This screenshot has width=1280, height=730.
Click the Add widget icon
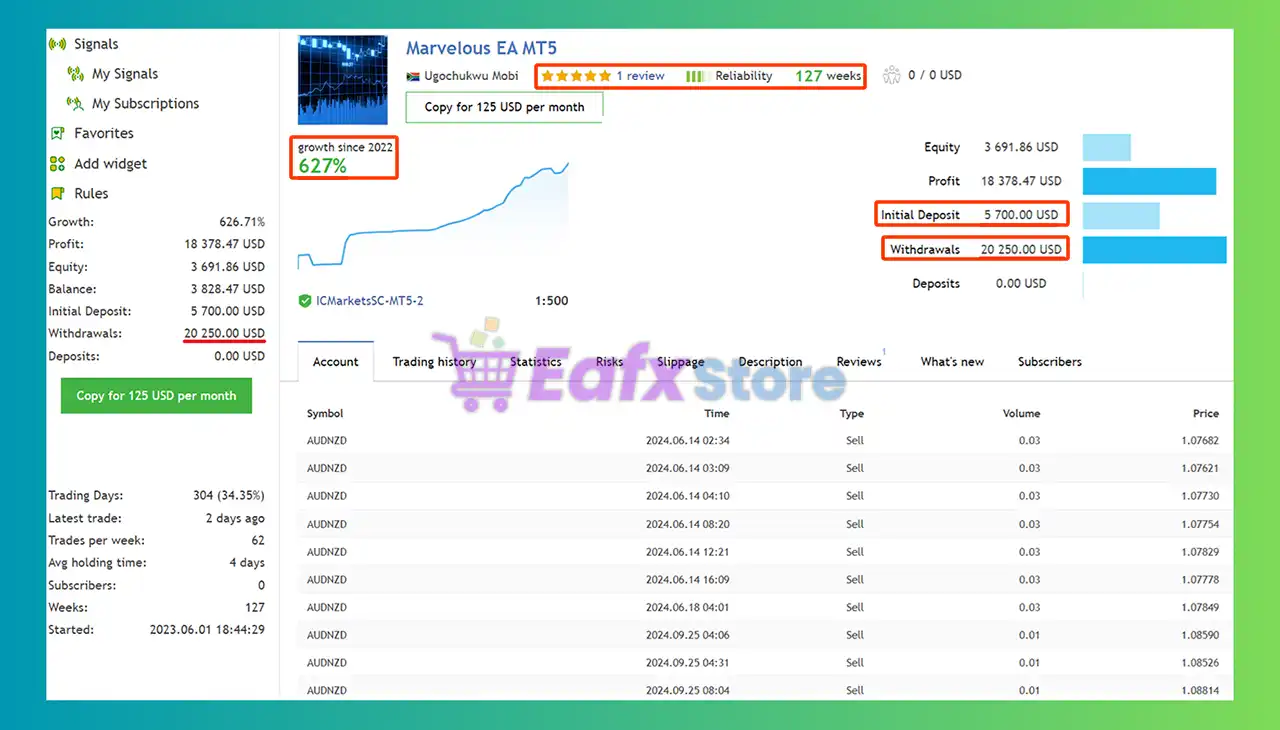point(57,164)
